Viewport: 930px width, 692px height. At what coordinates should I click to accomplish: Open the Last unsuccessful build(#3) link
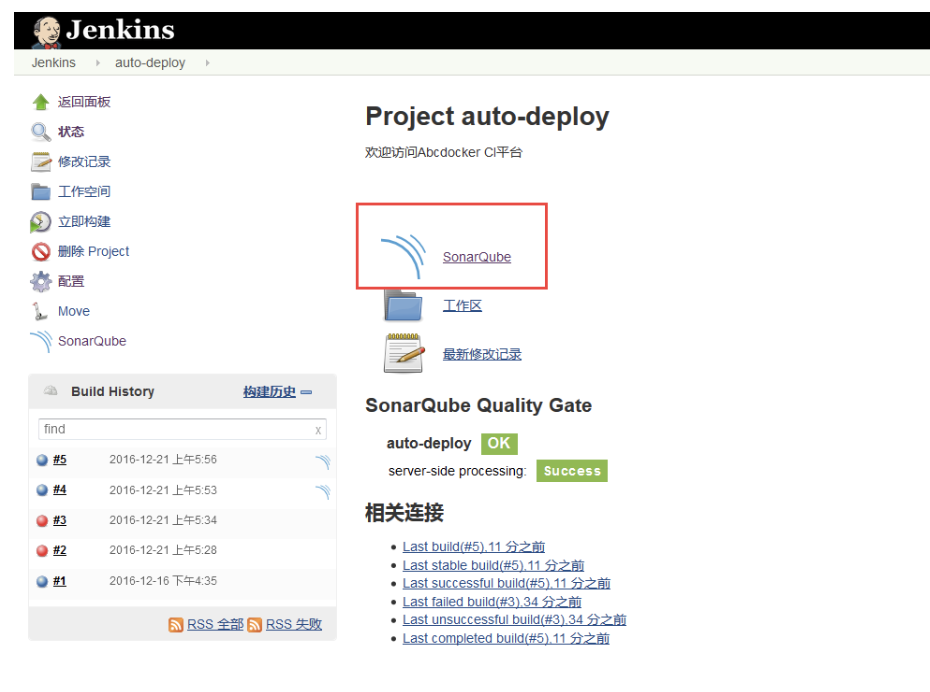(x=514, y=620)
